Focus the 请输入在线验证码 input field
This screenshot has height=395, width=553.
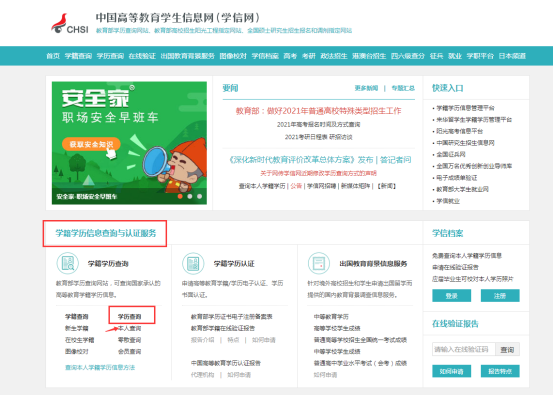click(464, 349)
